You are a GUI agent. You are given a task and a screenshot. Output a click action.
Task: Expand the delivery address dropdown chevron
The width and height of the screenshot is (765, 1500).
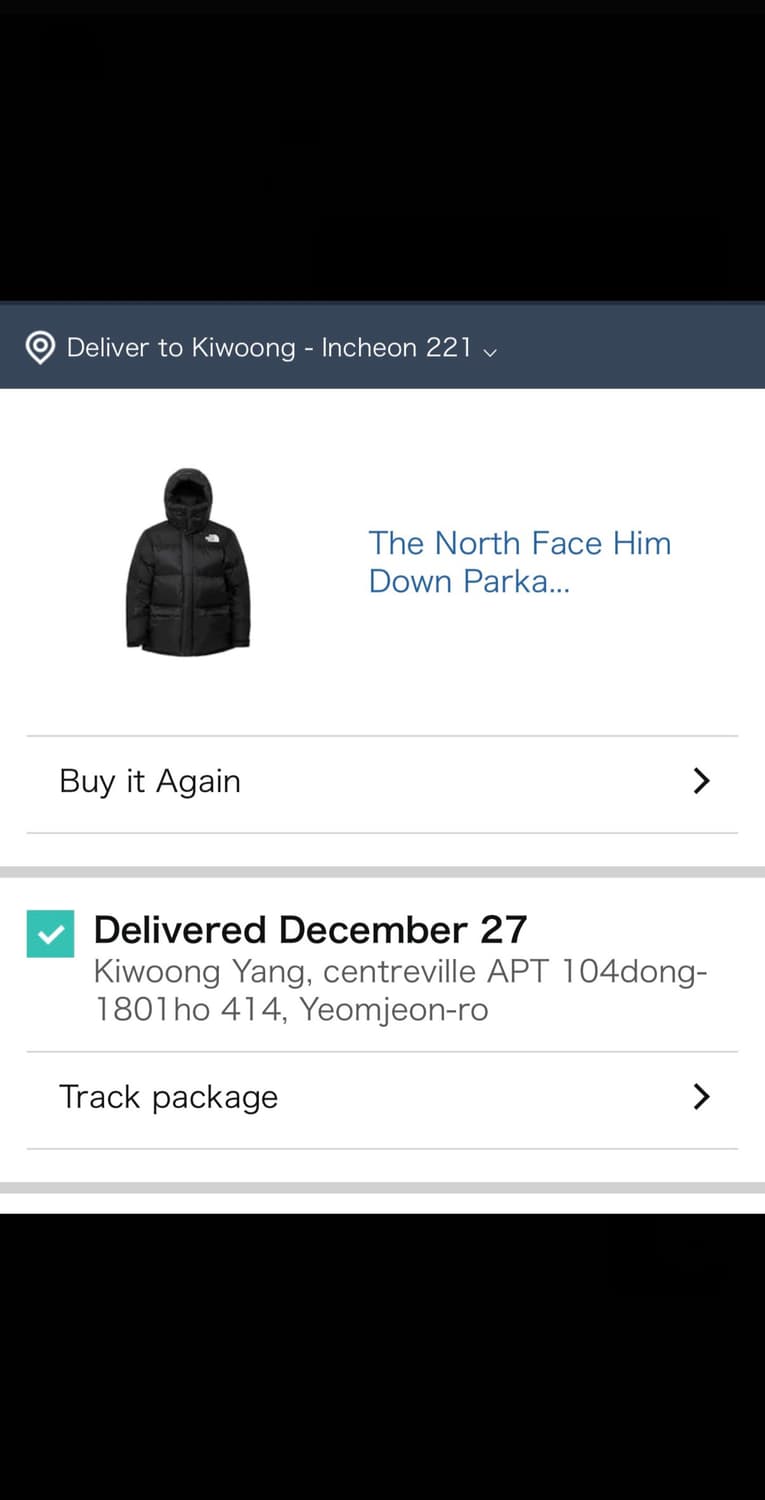point(490,351)
